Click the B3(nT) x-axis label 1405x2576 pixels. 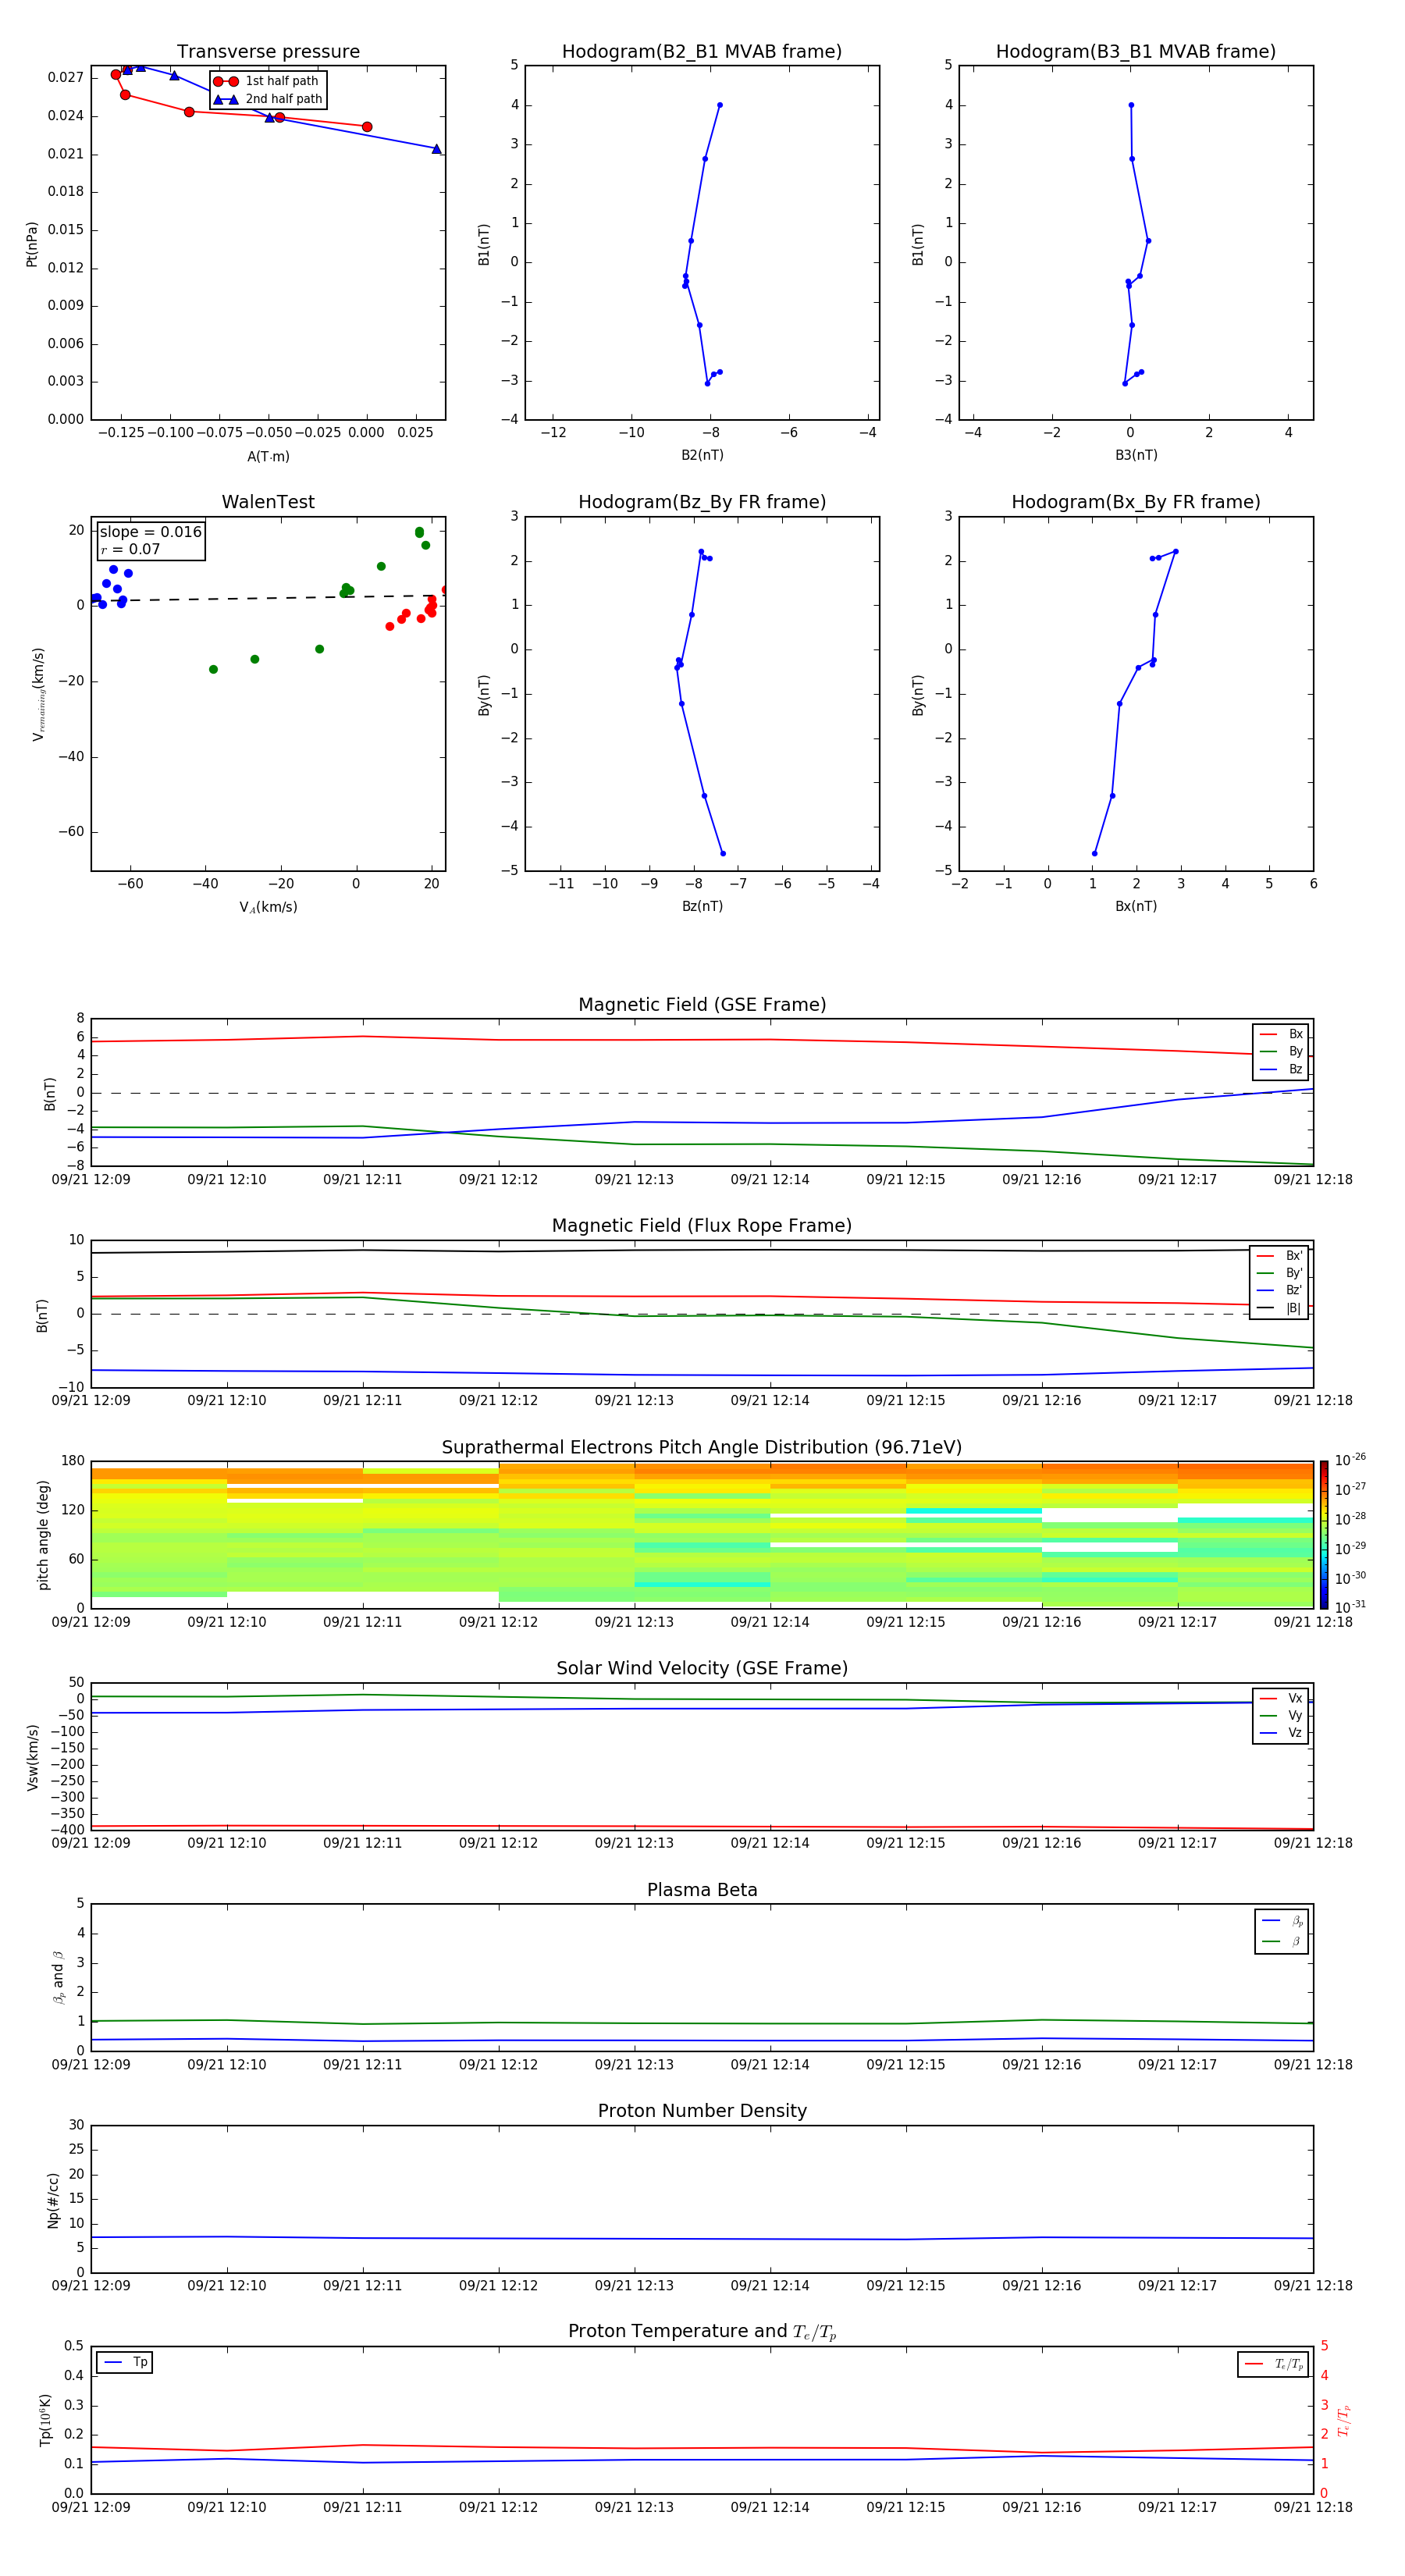tap(1136, 455)
